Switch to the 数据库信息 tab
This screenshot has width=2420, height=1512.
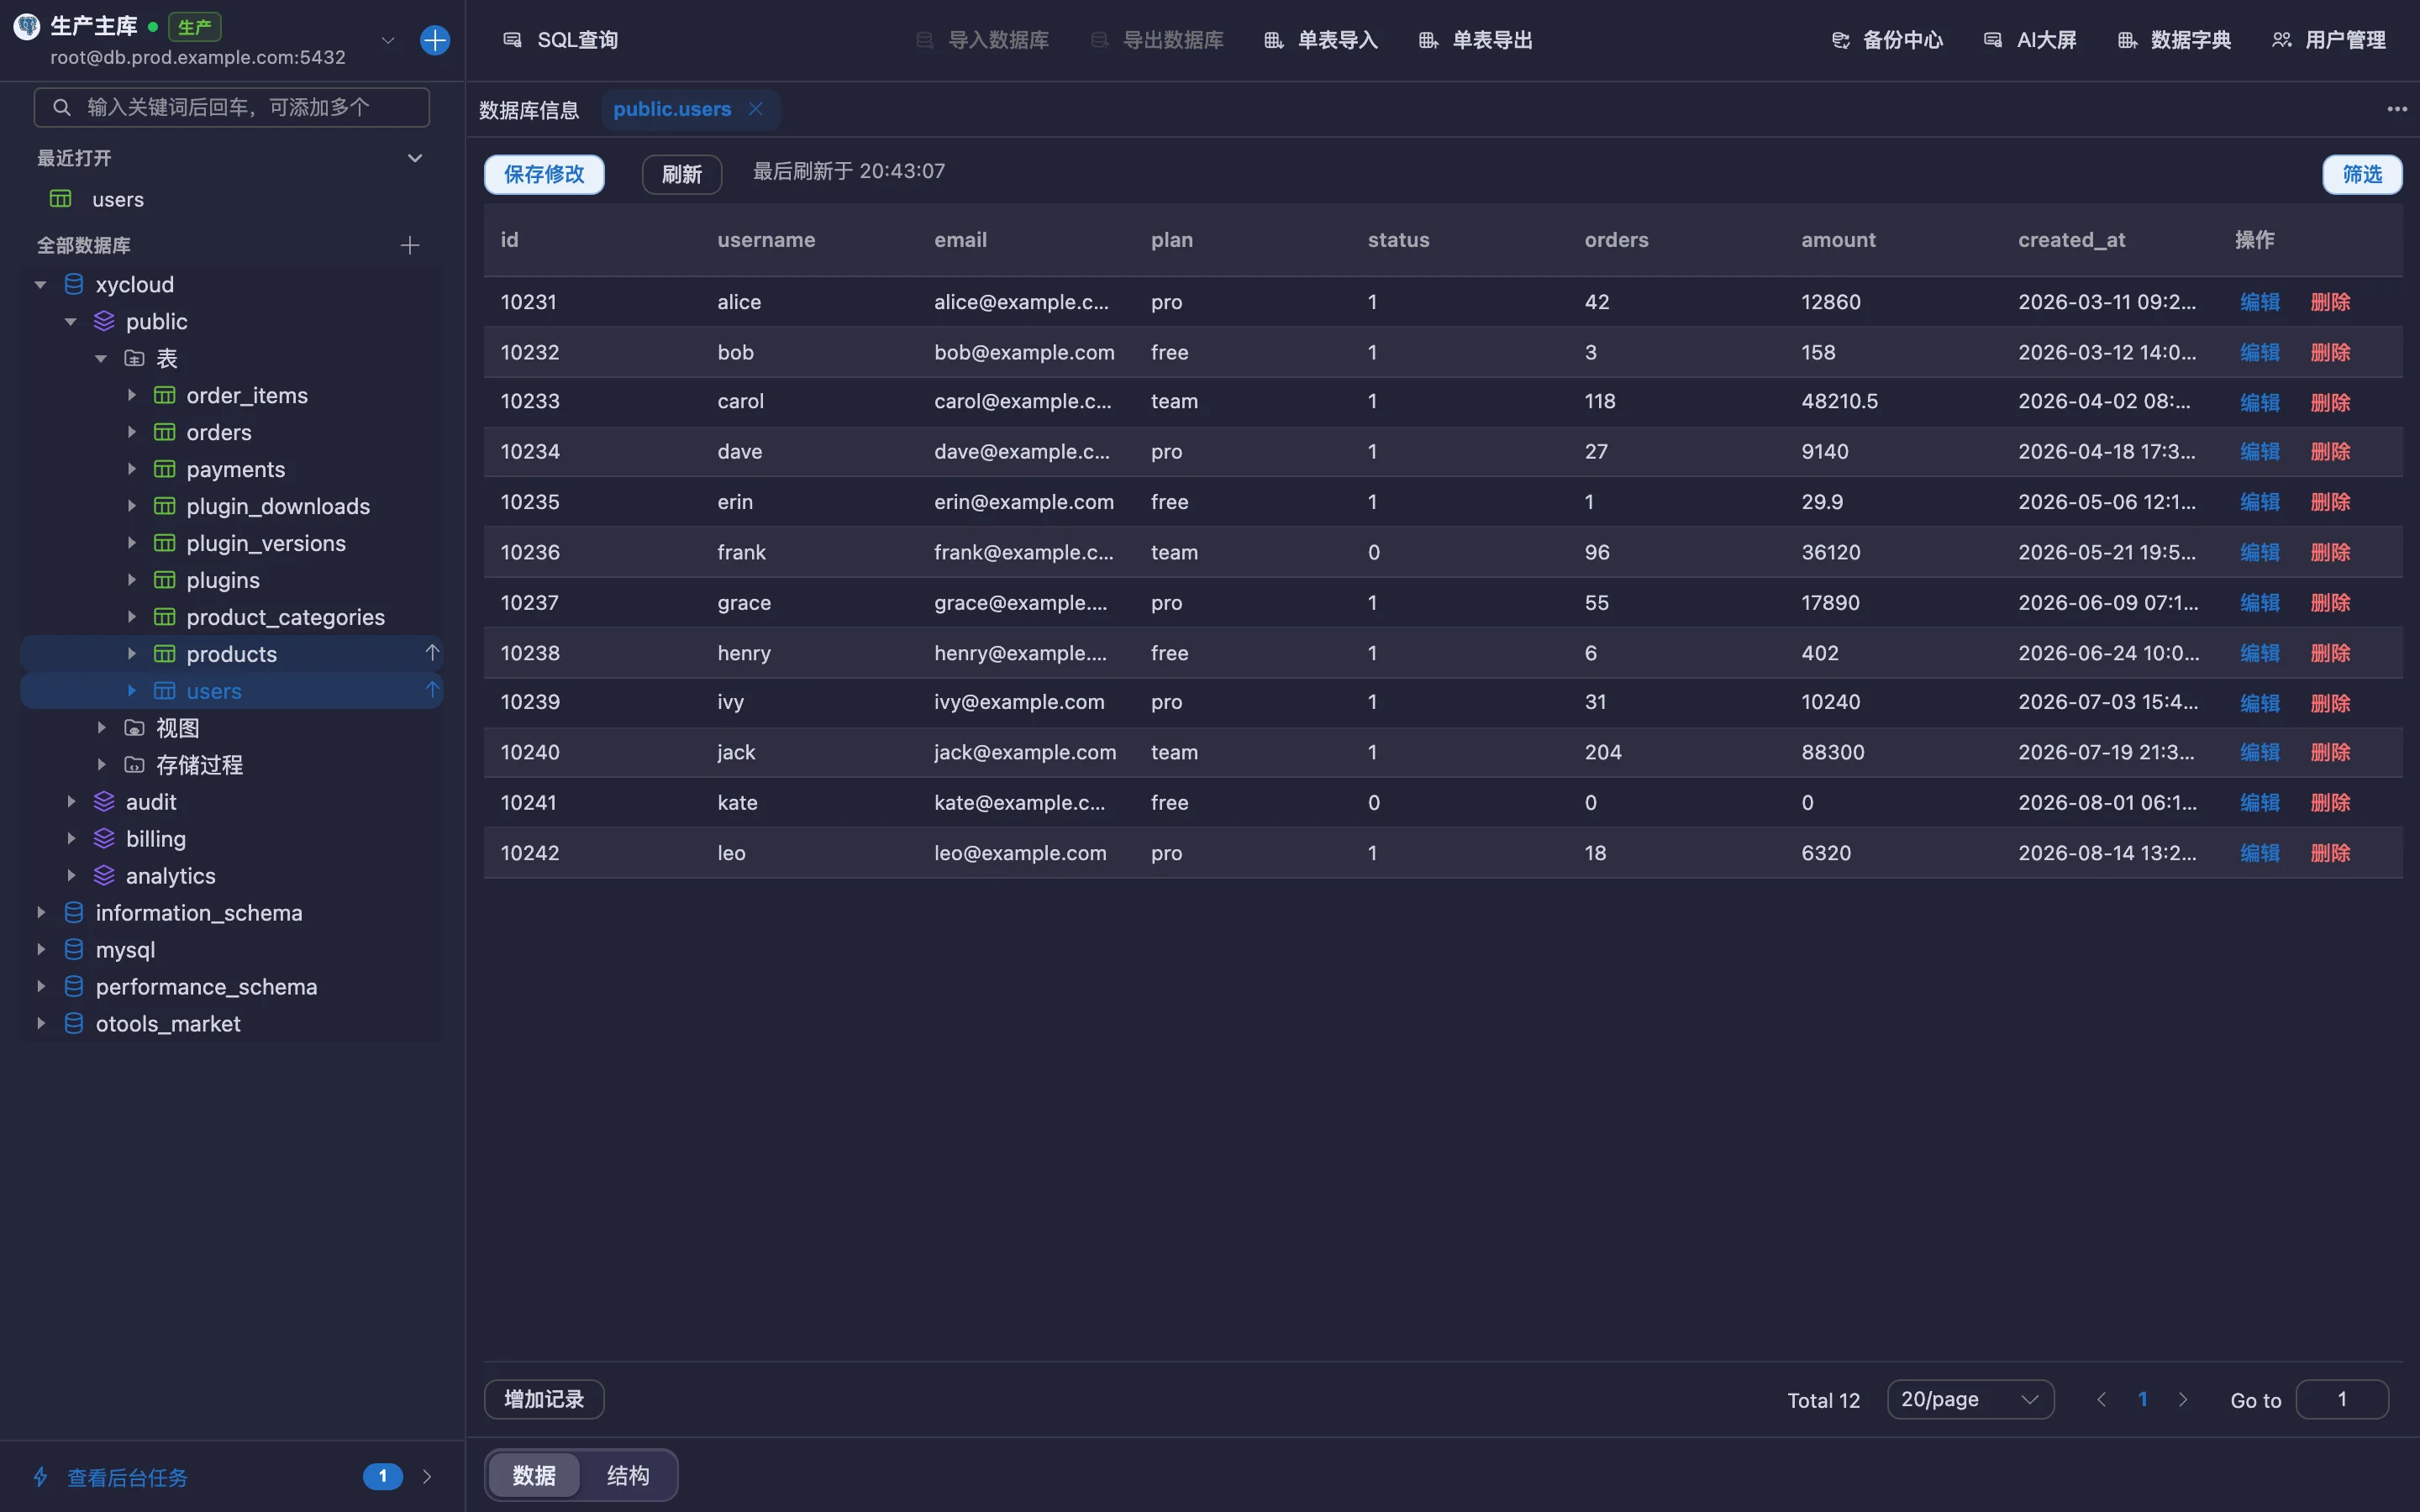[x=529, y=109]
